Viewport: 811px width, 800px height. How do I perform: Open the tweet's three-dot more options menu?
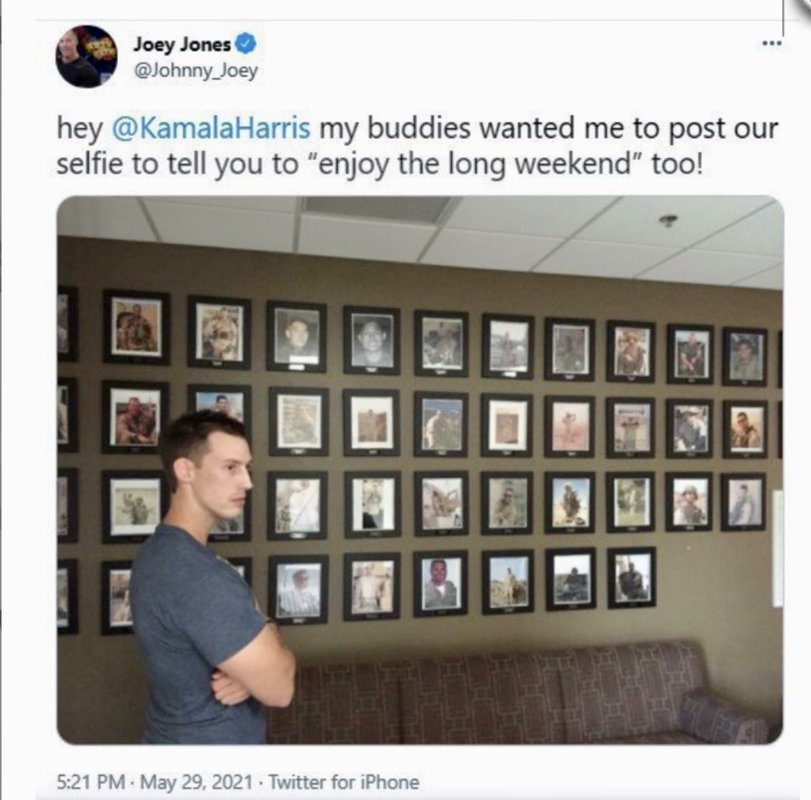coord(772,43)
